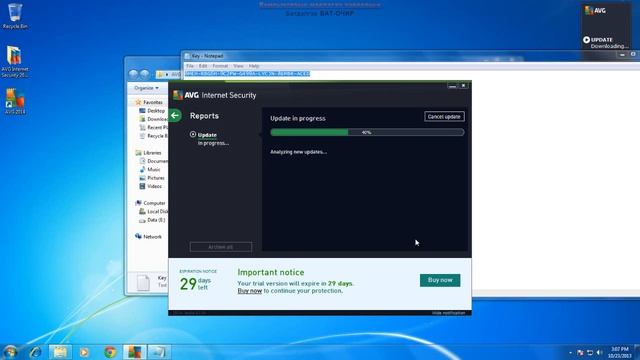Select Music library in Explorer sidebar
This screenshot has width=640, height=360.
tap(150, 169)
